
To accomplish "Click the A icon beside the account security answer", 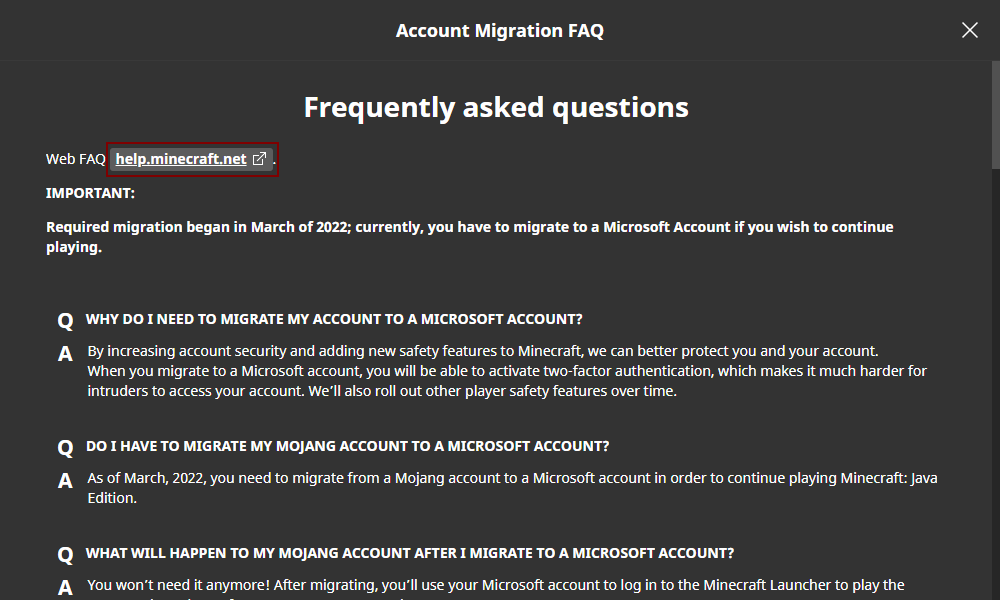I will [x=65, y=354].
